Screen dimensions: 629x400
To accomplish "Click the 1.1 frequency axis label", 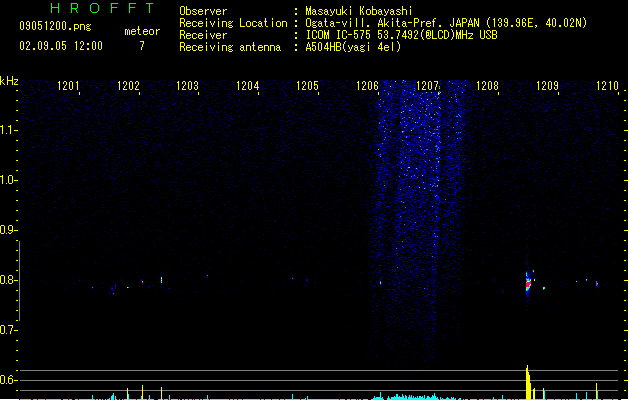I will (x=8, y=130).
